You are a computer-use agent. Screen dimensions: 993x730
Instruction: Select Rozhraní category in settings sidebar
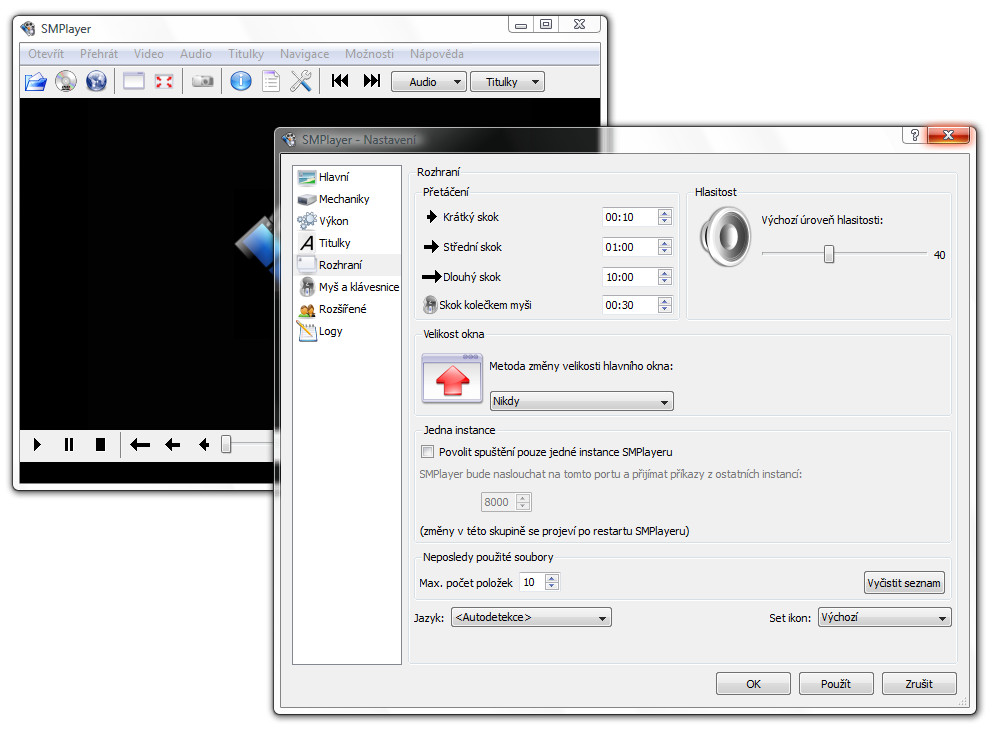point(347,265)
